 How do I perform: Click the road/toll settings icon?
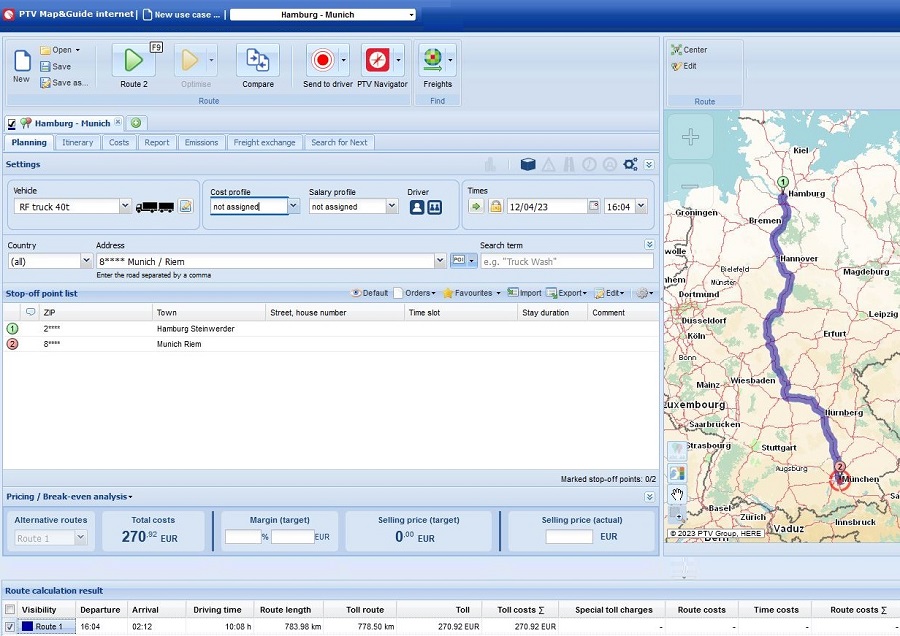(569, 165)
